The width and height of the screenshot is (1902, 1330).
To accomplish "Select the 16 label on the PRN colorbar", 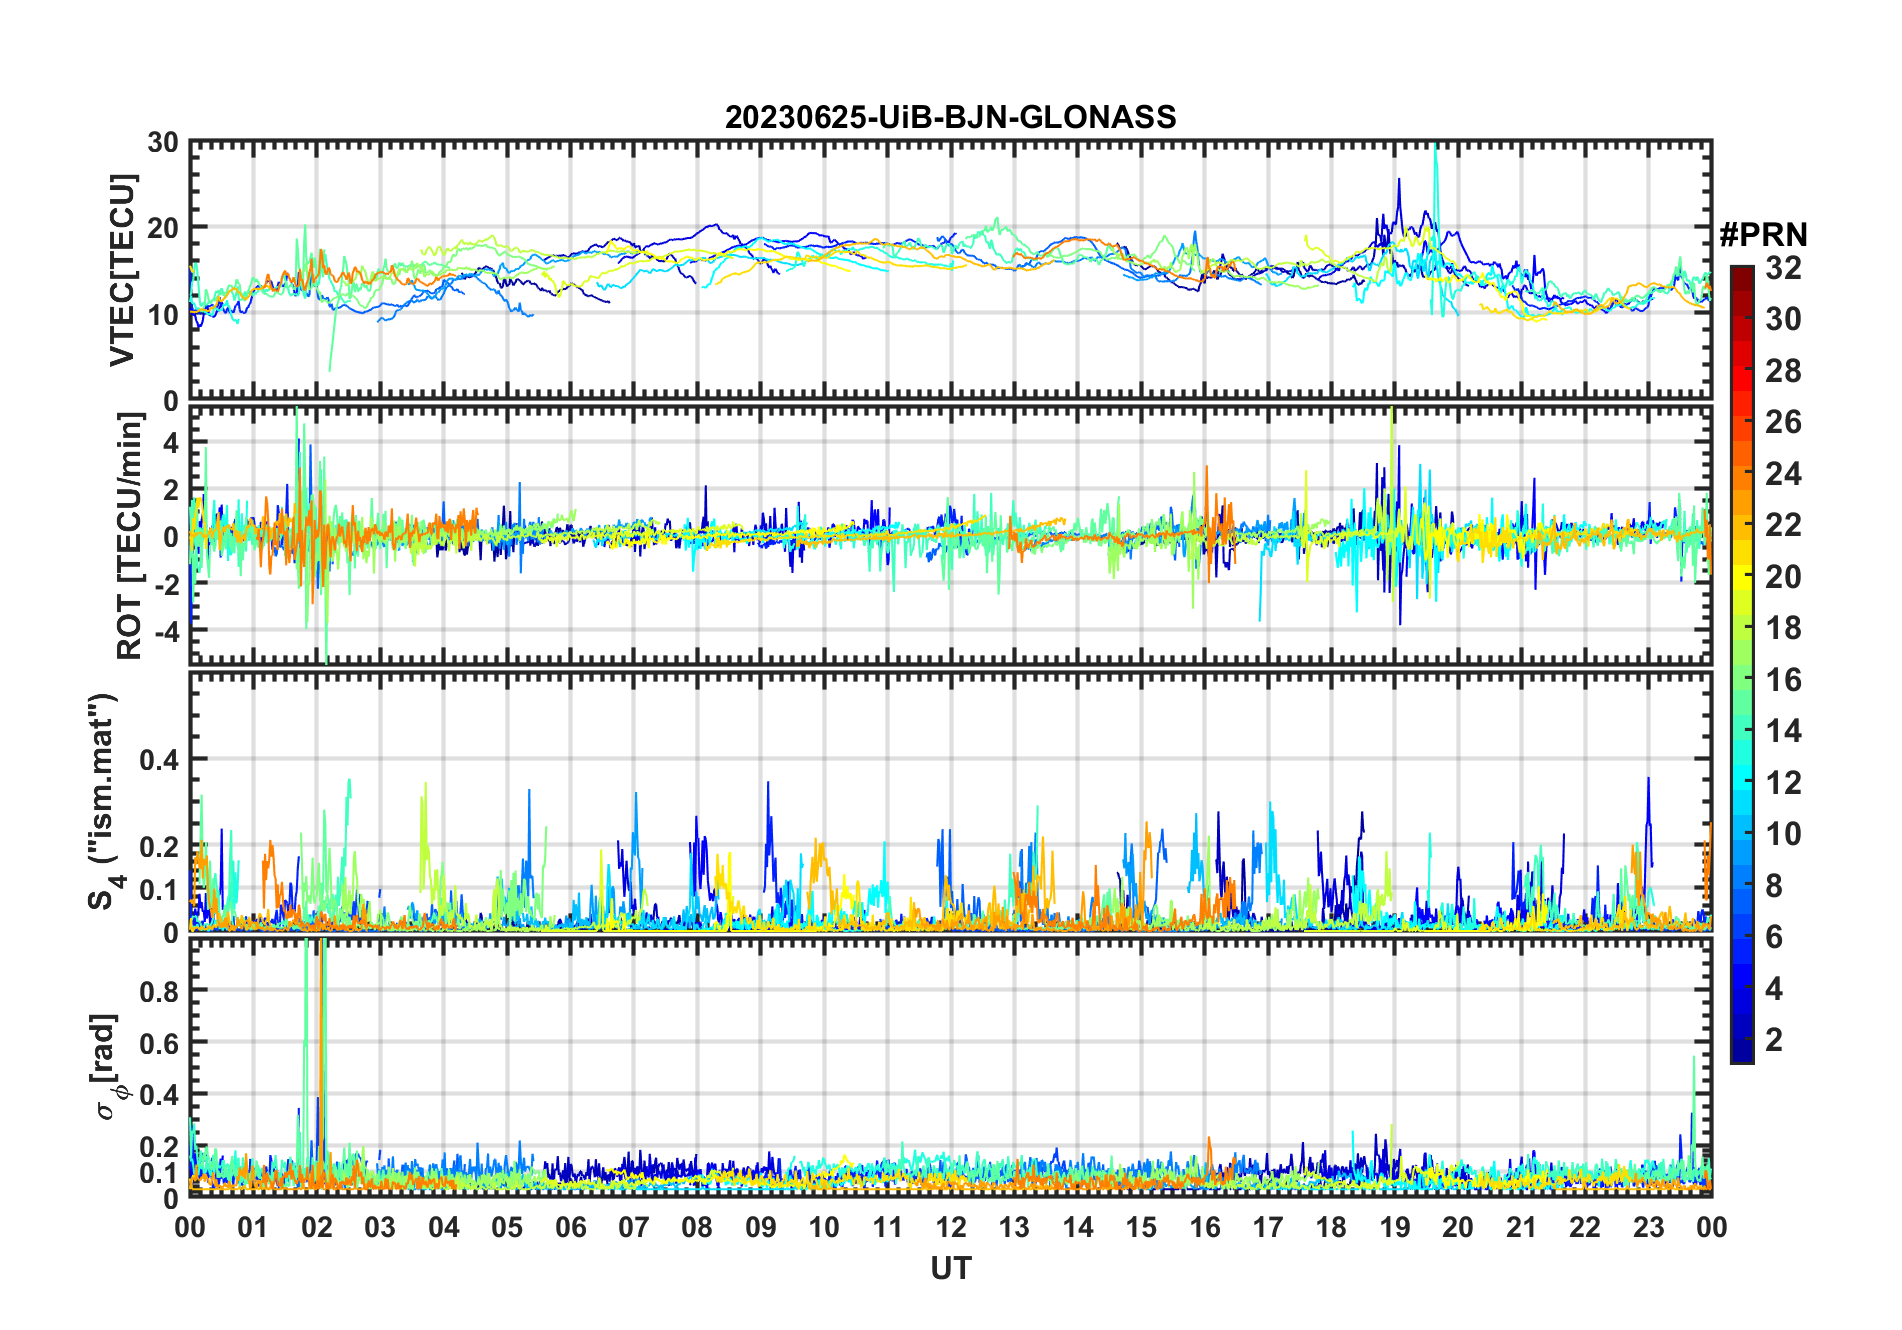I will pos(1783,680).
